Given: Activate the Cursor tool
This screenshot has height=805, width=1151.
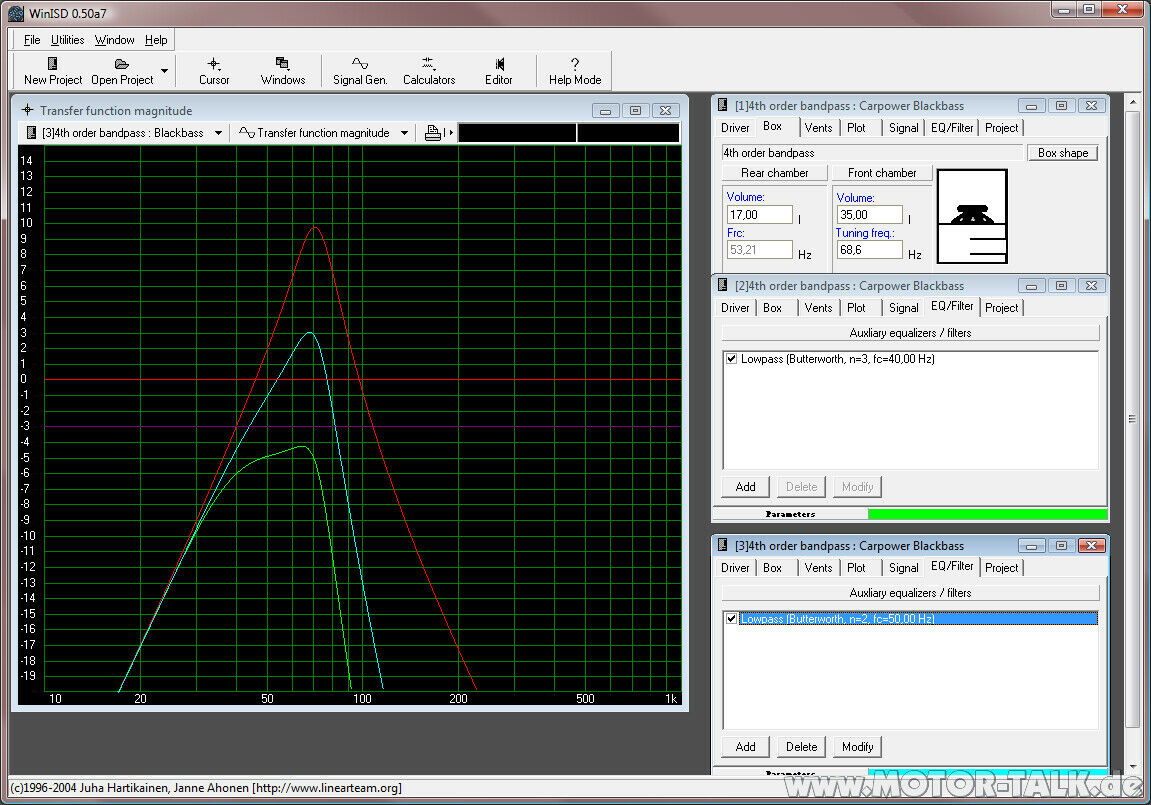Looking at the screenshot, I should (x=214, y=71).
